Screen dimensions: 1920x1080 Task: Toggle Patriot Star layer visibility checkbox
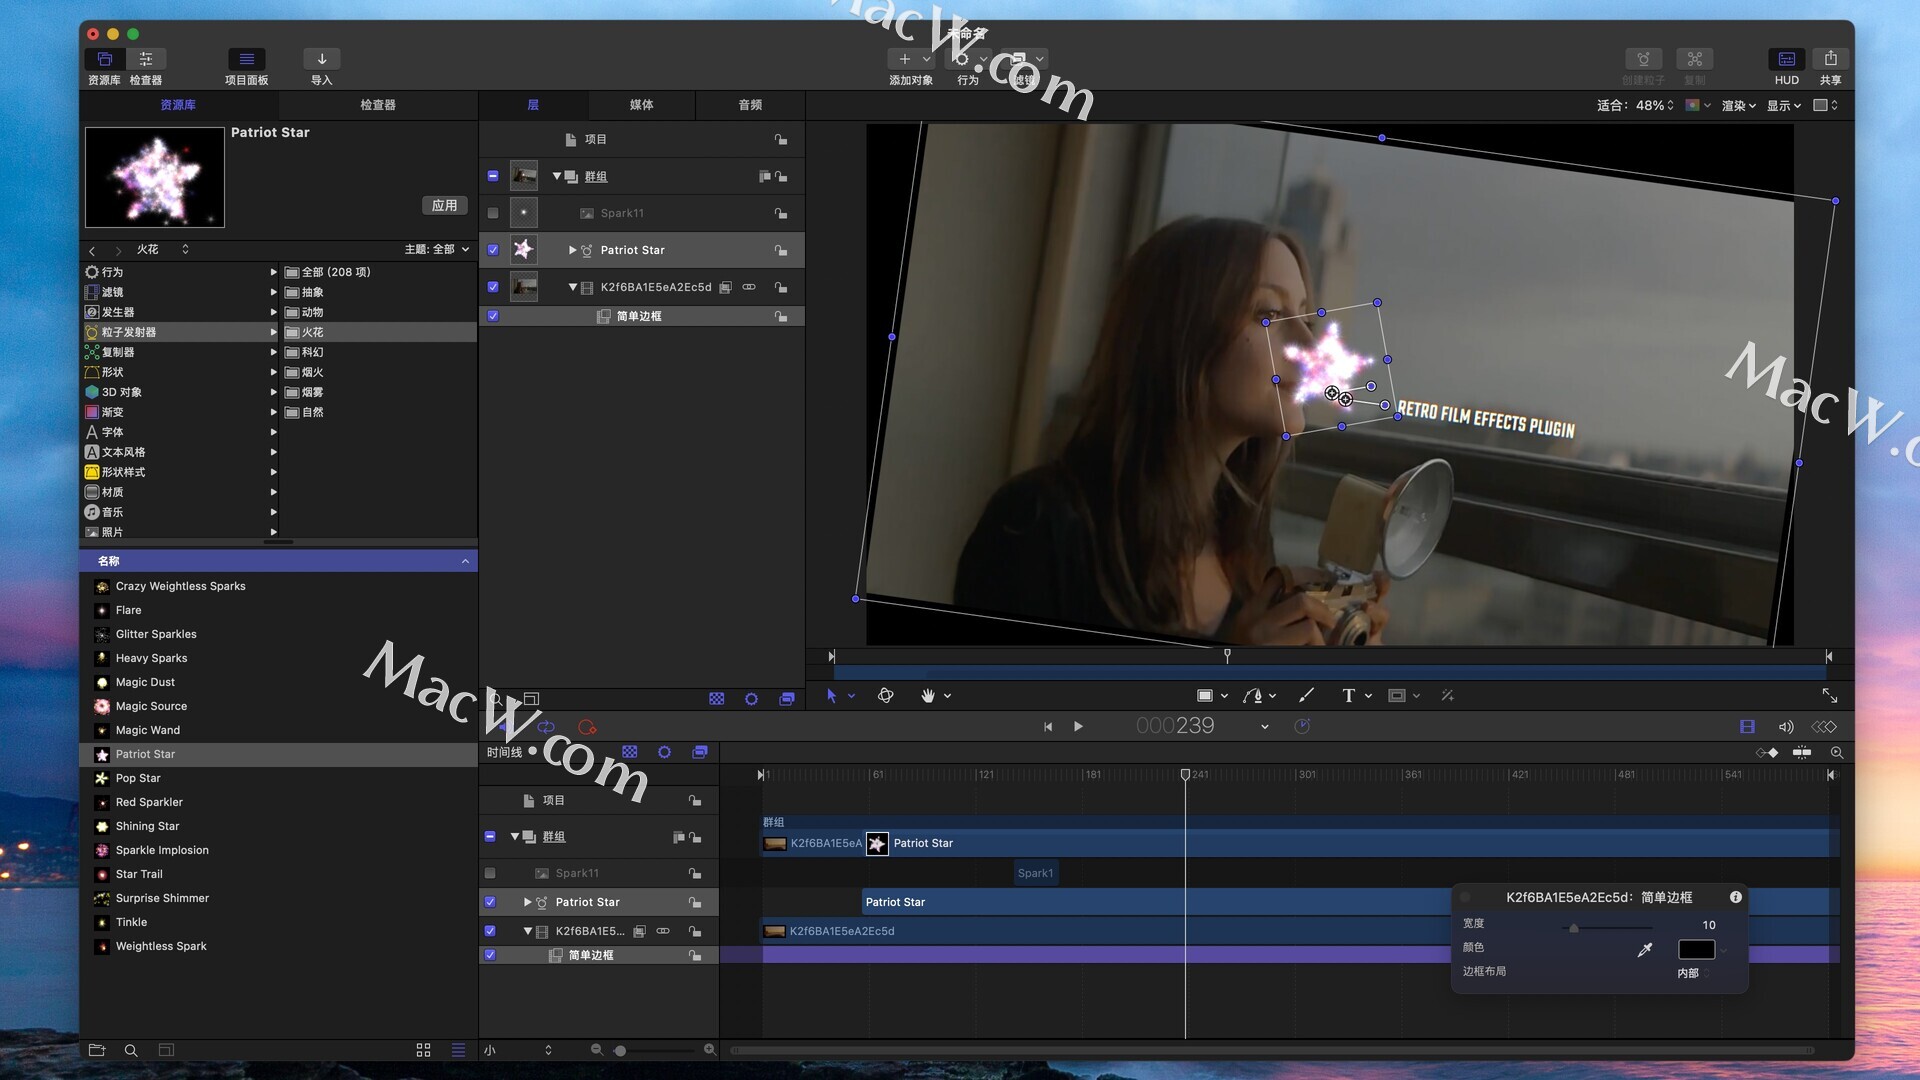click(x=493, y=250)
